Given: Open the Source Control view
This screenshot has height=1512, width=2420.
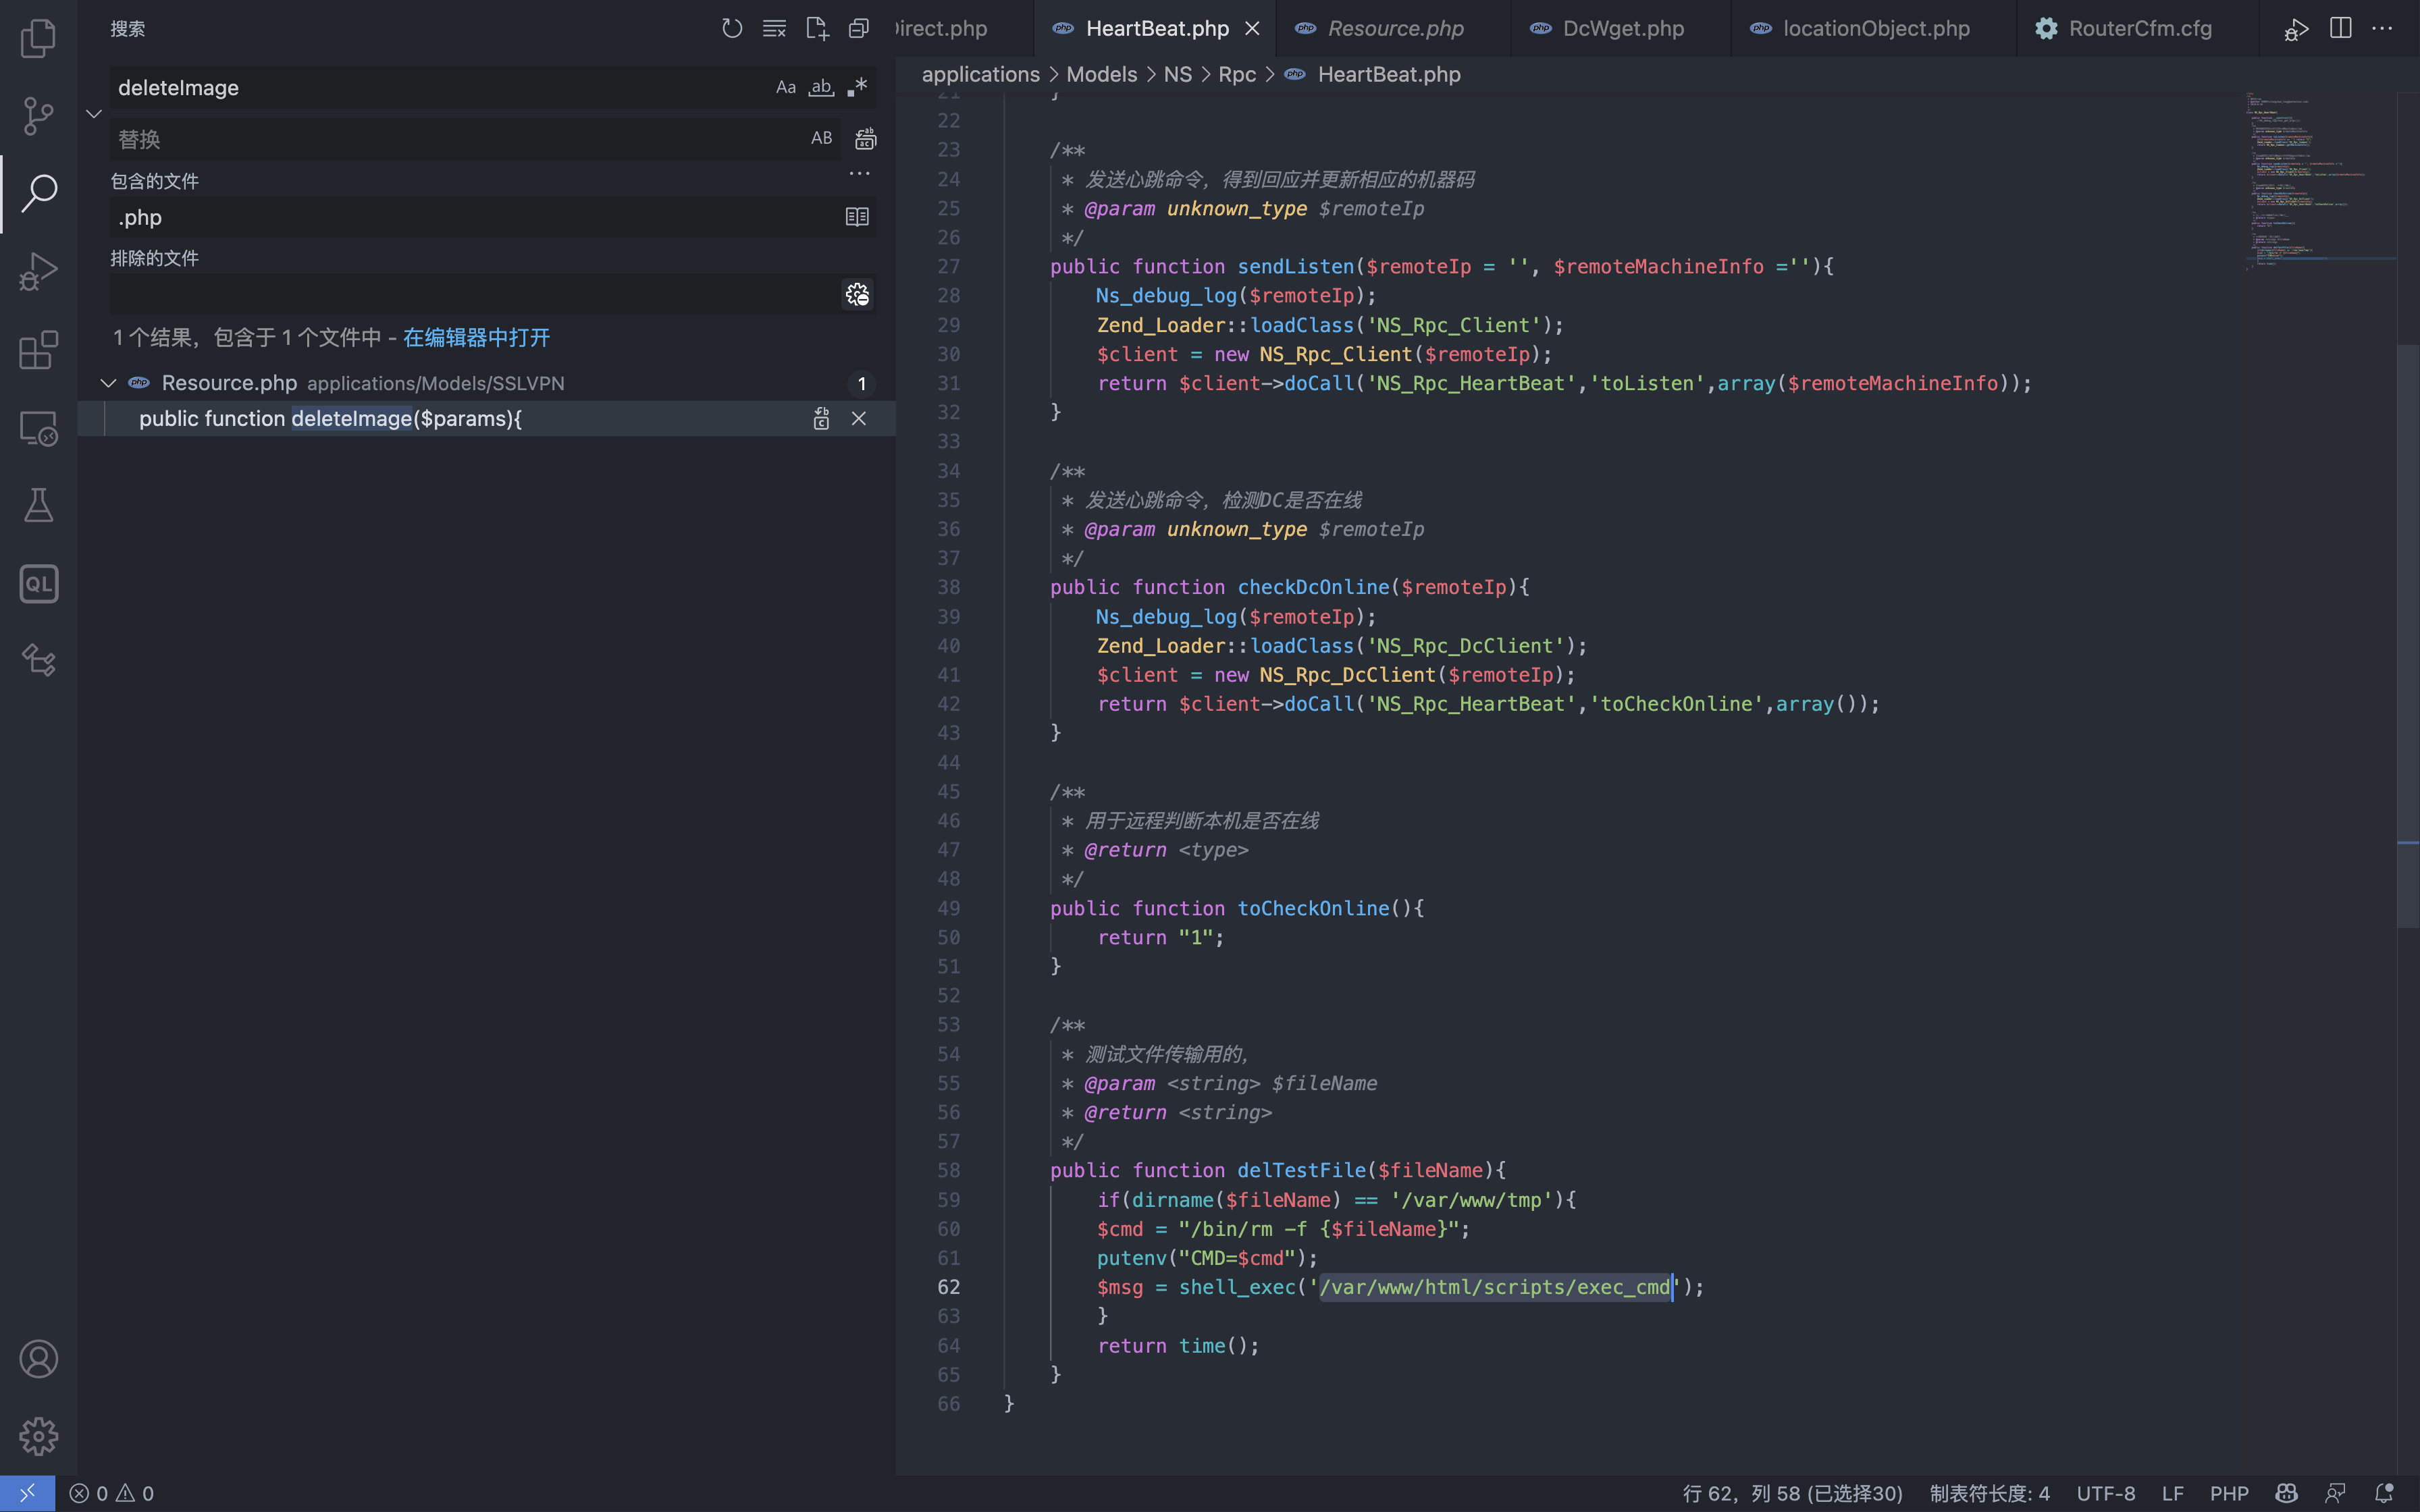Looking at the screenshot, I should point(38,116).
